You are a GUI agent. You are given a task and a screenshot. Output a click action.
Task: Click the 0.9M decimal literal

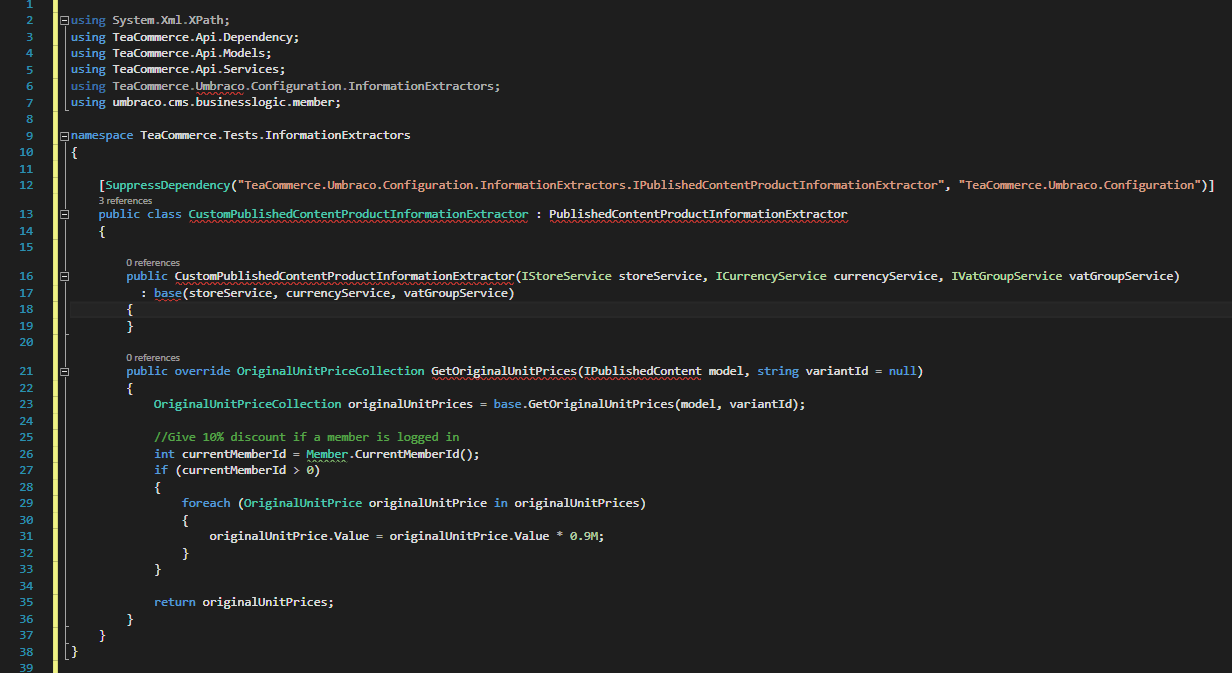(583, 536)
